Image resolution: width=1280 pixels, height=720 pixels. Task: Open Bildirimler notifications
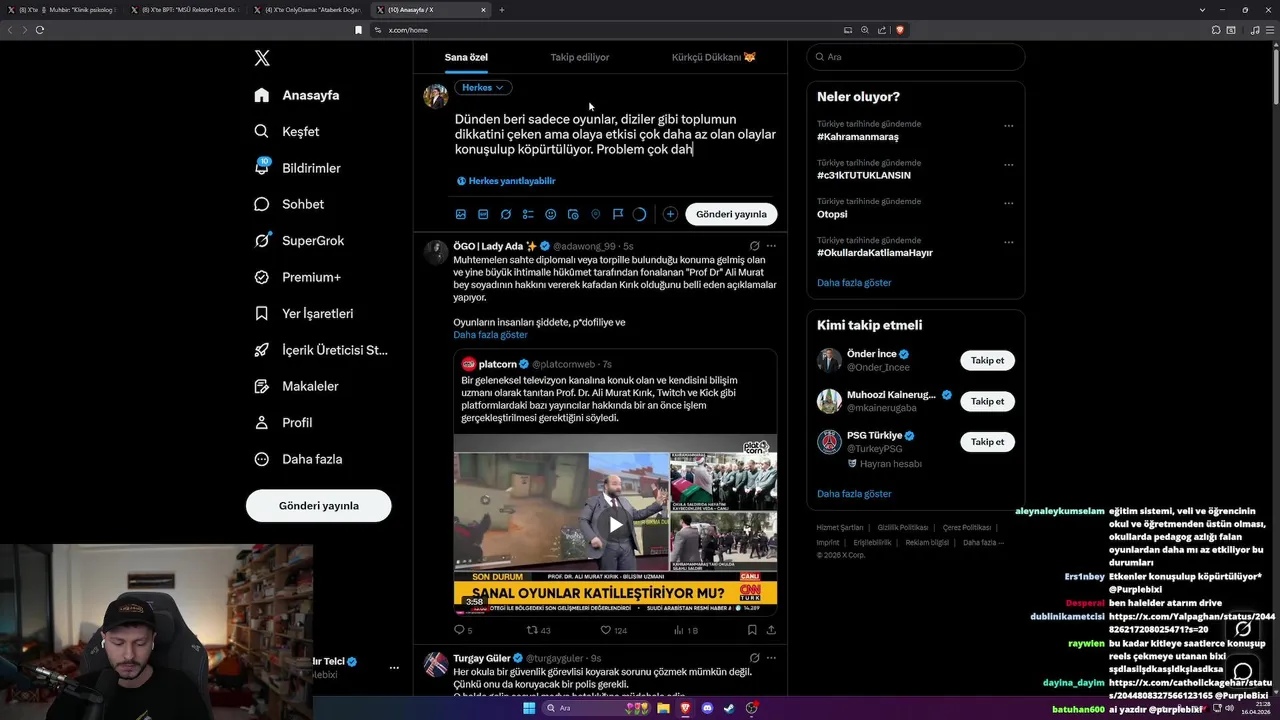point(297,168)
